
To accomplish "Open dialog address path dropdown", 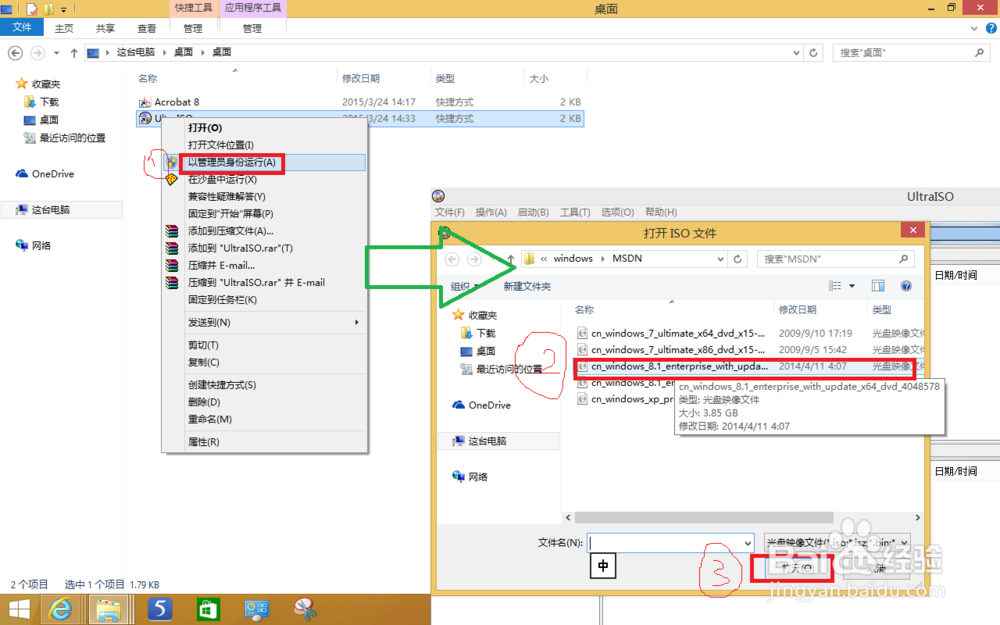I will [x=720, y=258].
